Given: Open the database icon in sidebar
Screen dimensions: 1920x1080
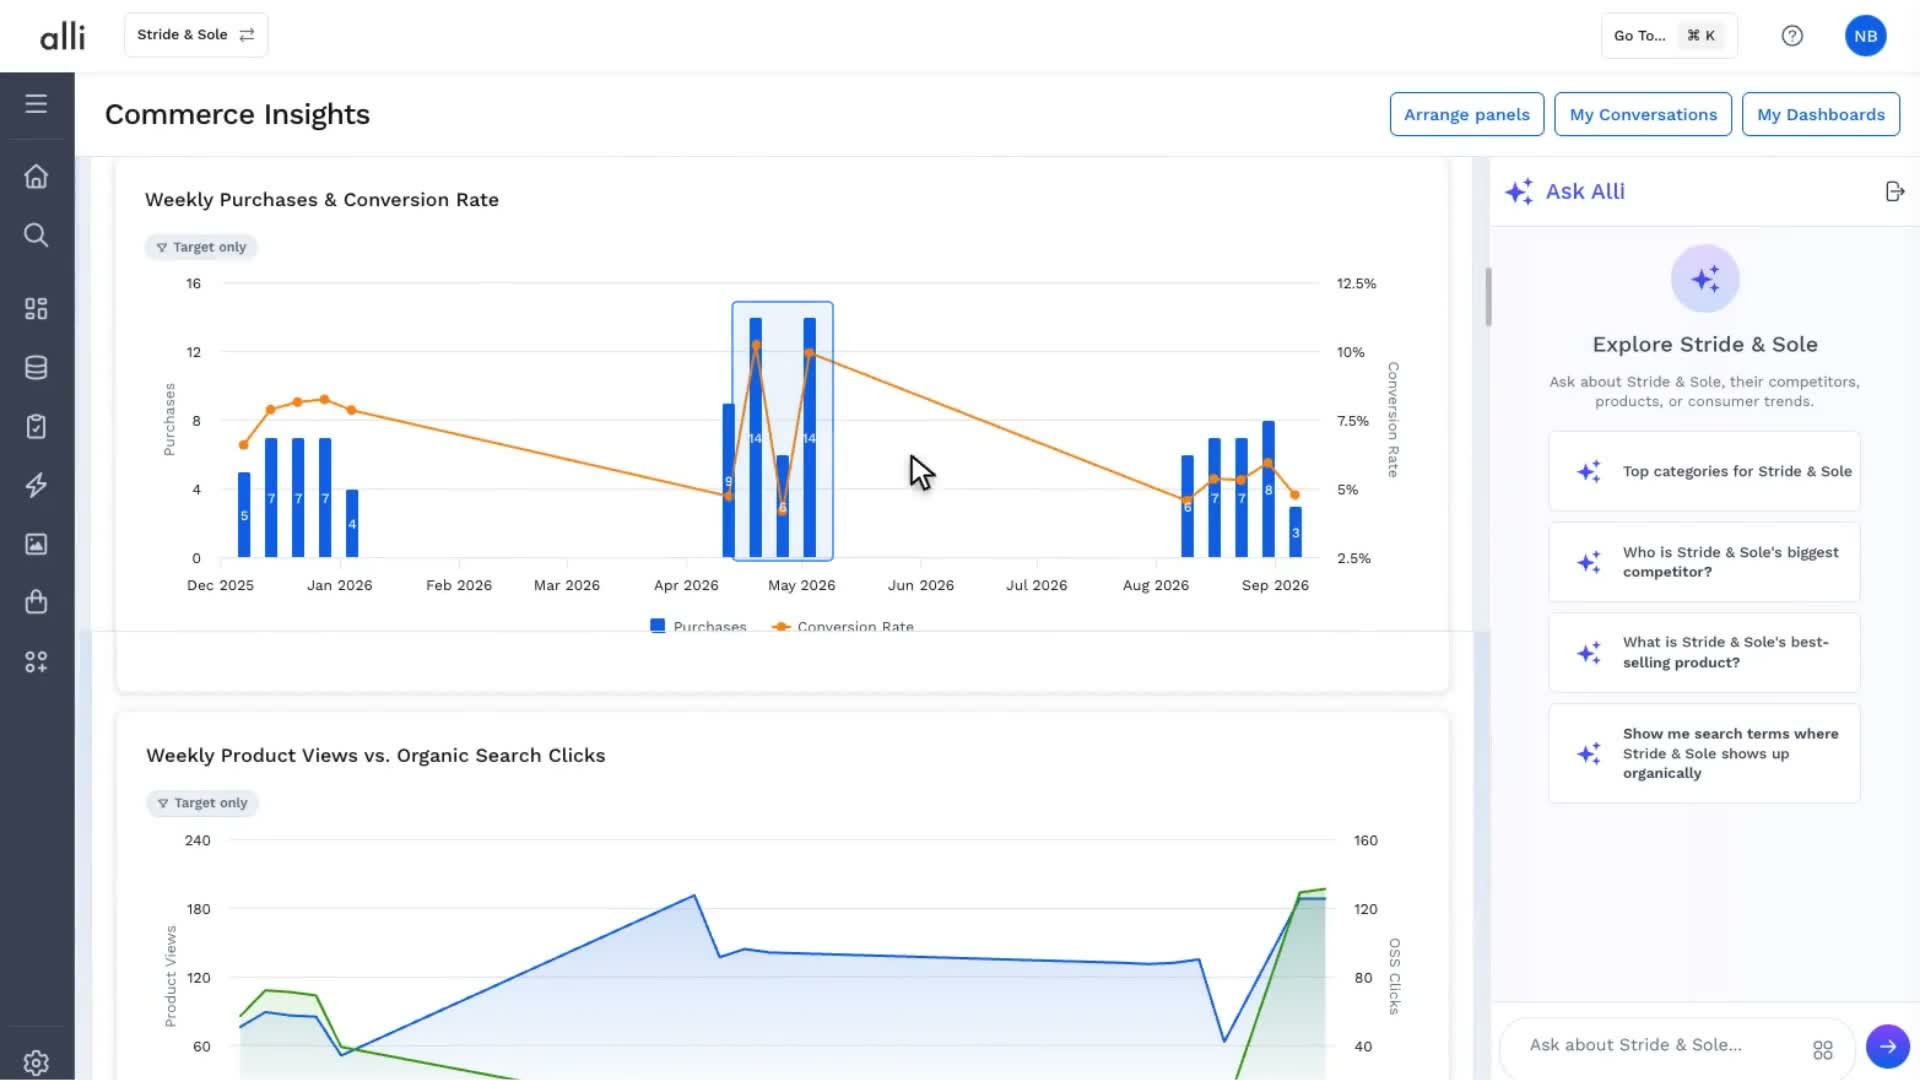Looking at the screenshot, I should 36,367.
